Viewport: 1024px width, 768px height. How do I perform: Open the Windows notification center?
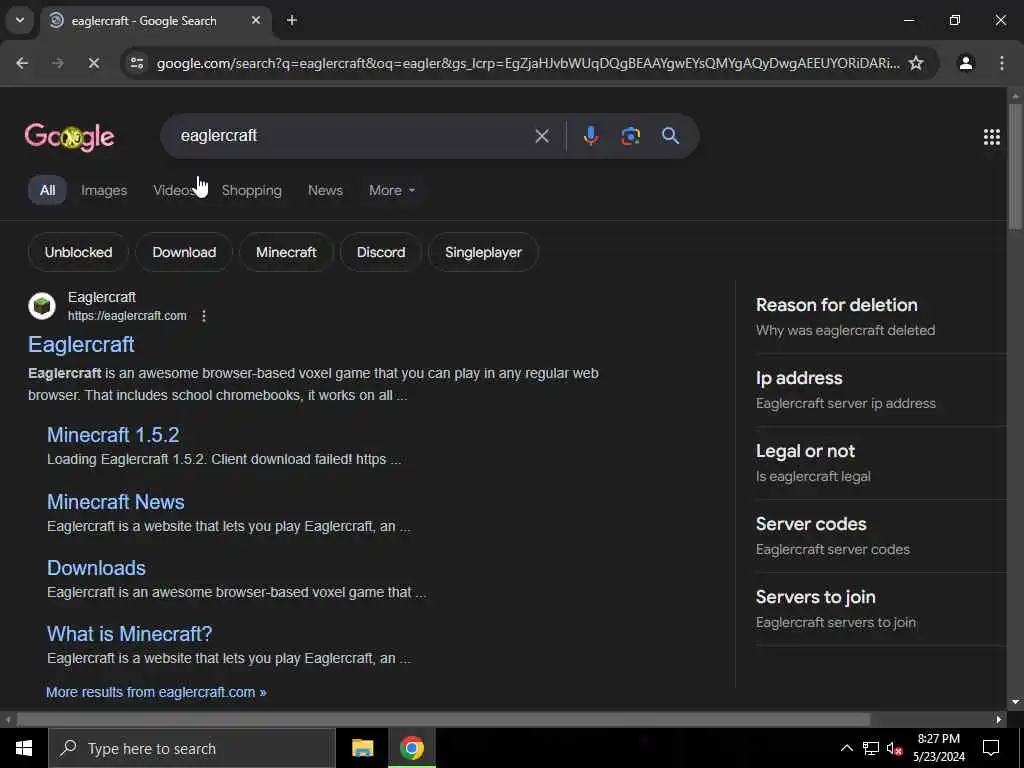pyautogui.click(x=991, y=748)
